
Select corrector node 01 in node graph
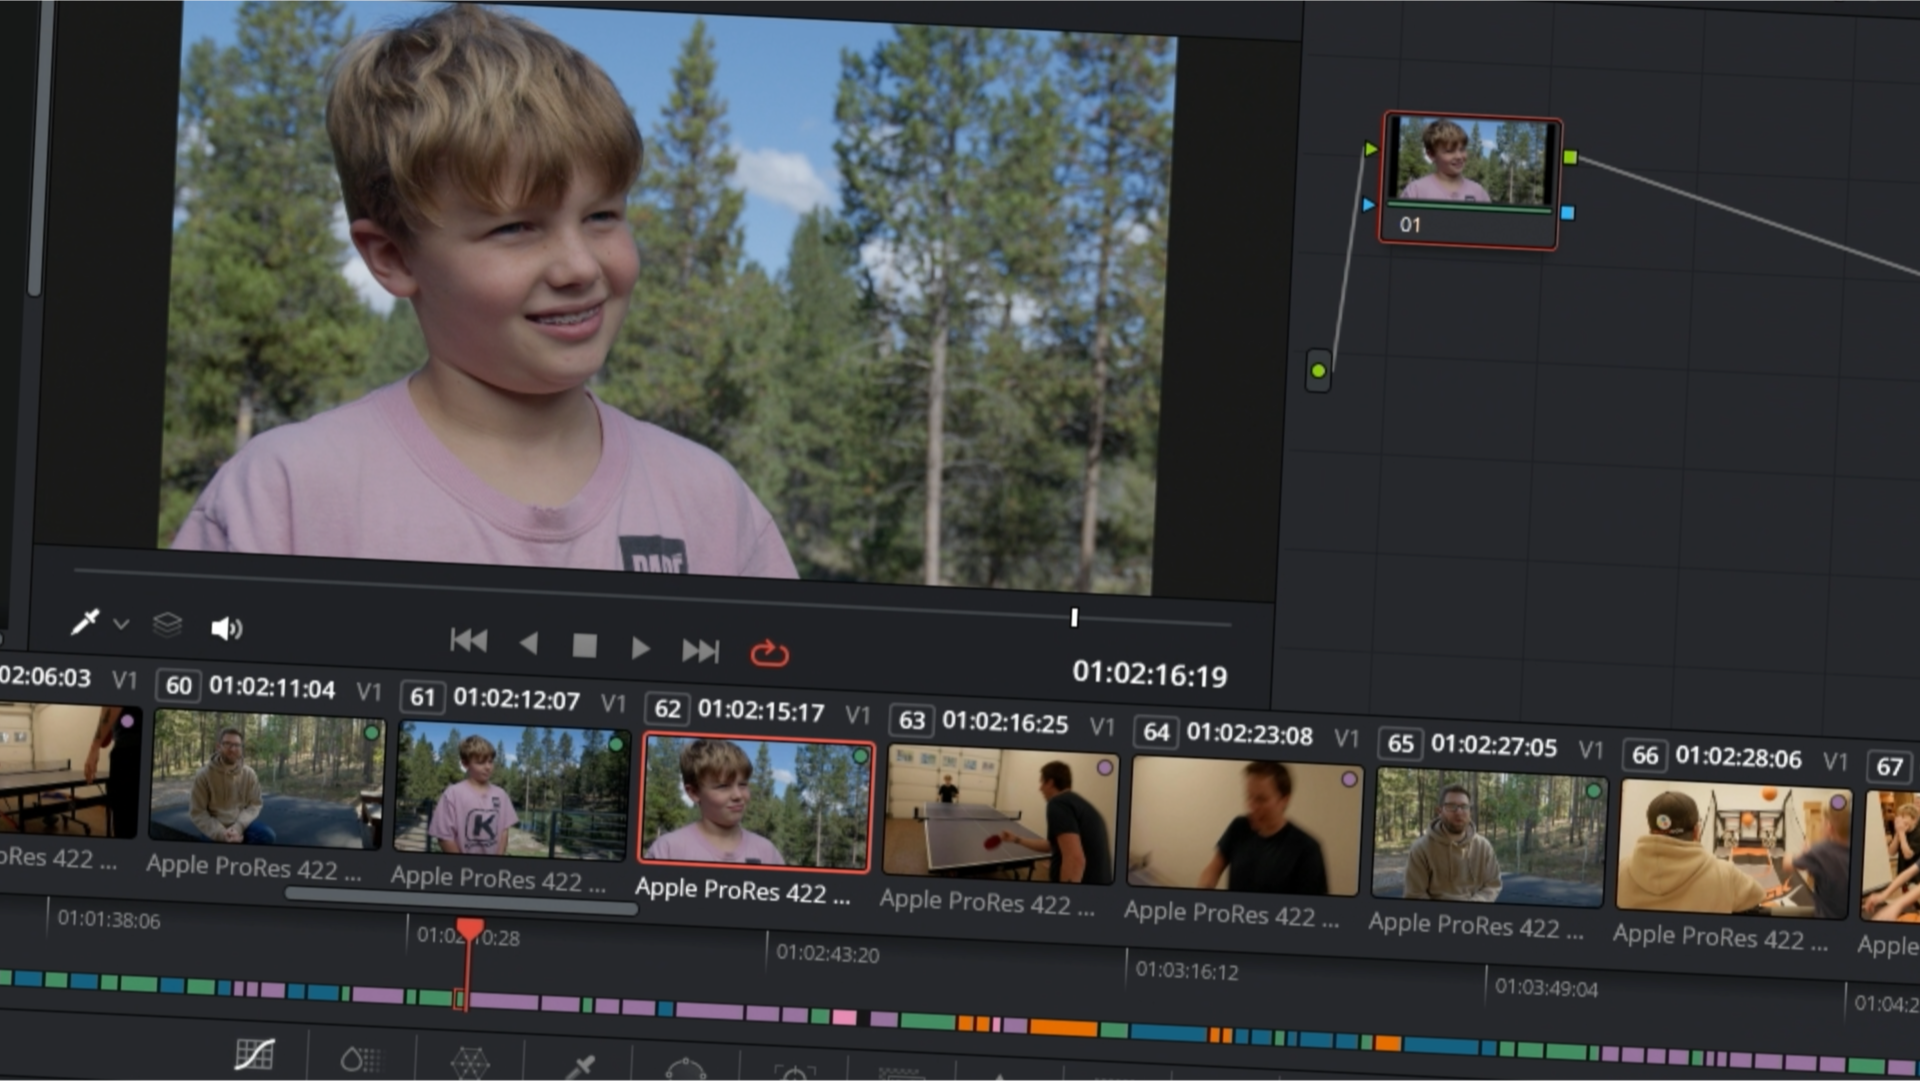click(x=1469, y=178)
